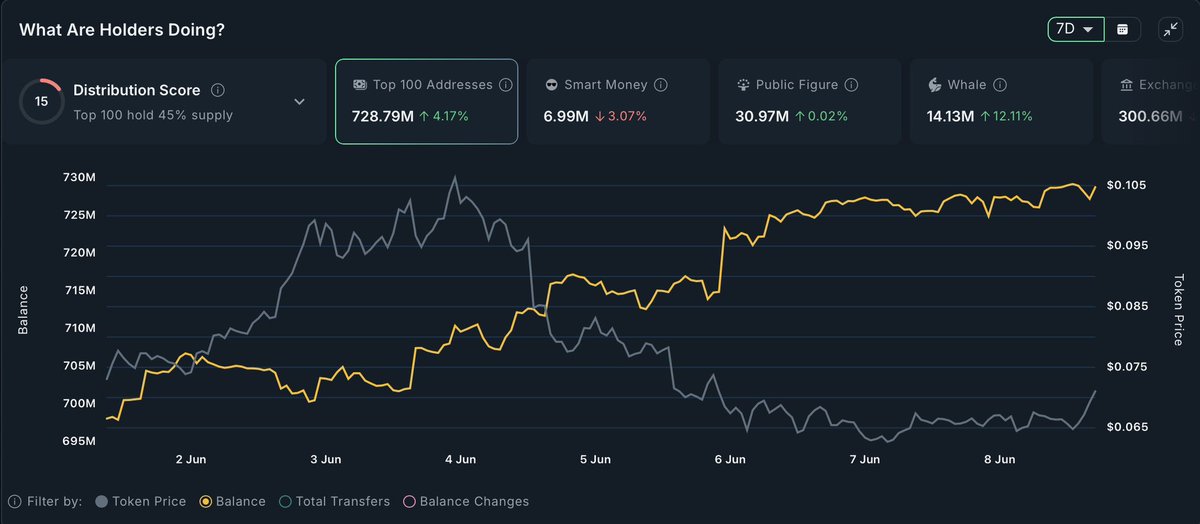Open the 7D time range dropdown
Viewport: 1200px width, 524px height.
[1076, 29]
